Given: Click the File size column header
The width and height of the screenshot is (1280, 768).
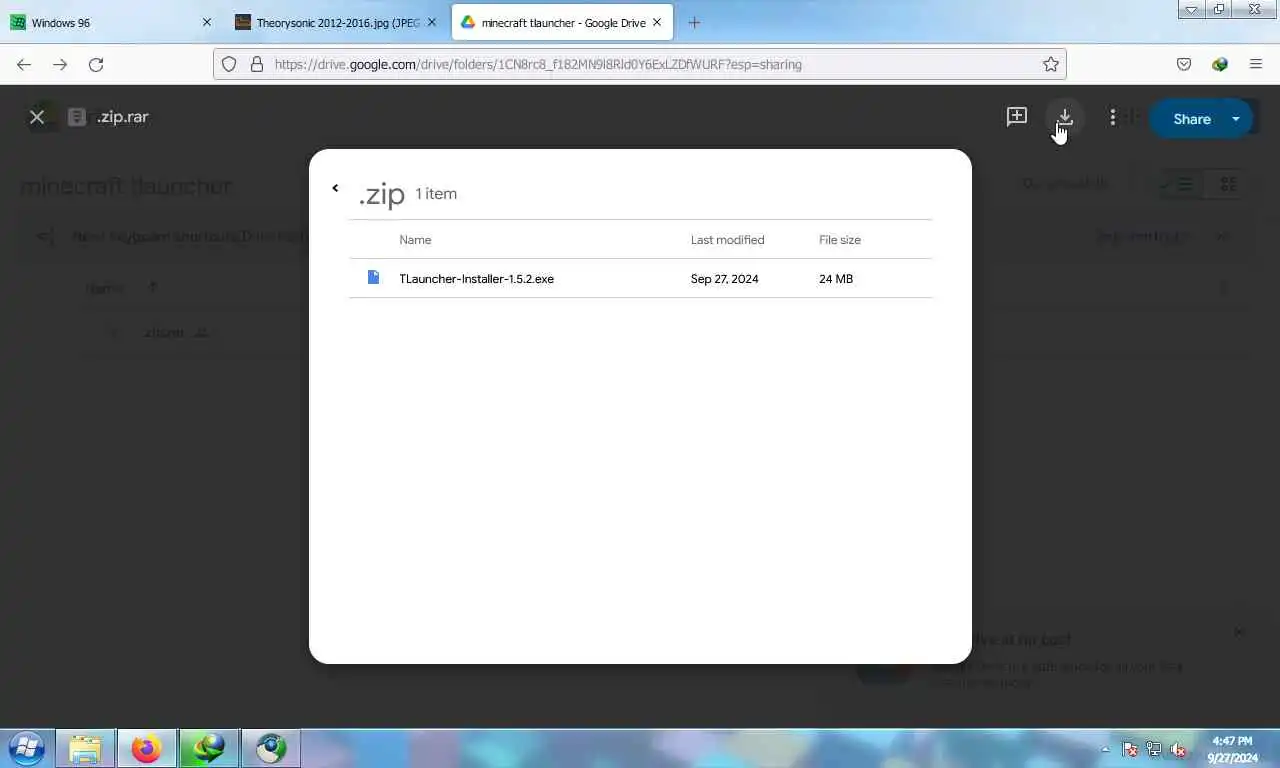Looking at the screenshot, I should click(x=840, y=240).
